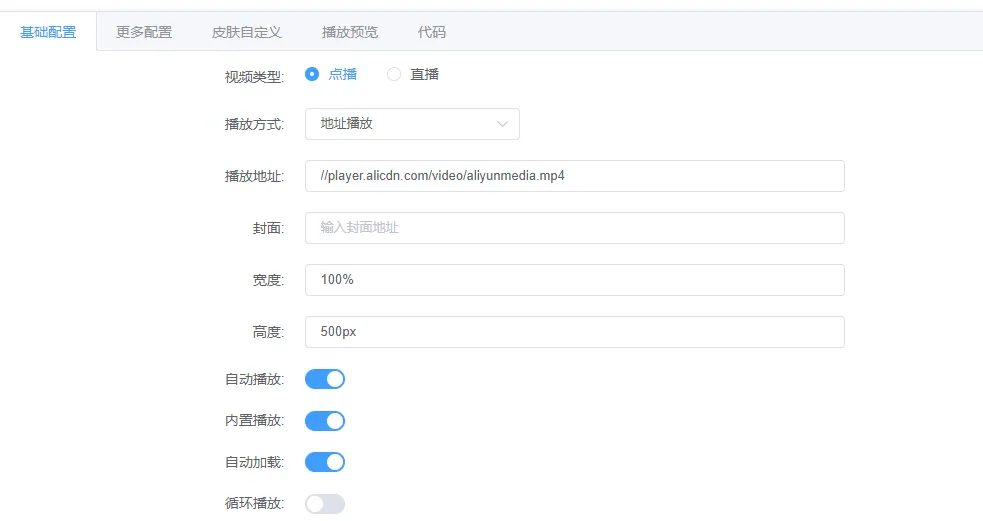Open the 代码 tab
The image size is (983, 521).
pos(431,32)
